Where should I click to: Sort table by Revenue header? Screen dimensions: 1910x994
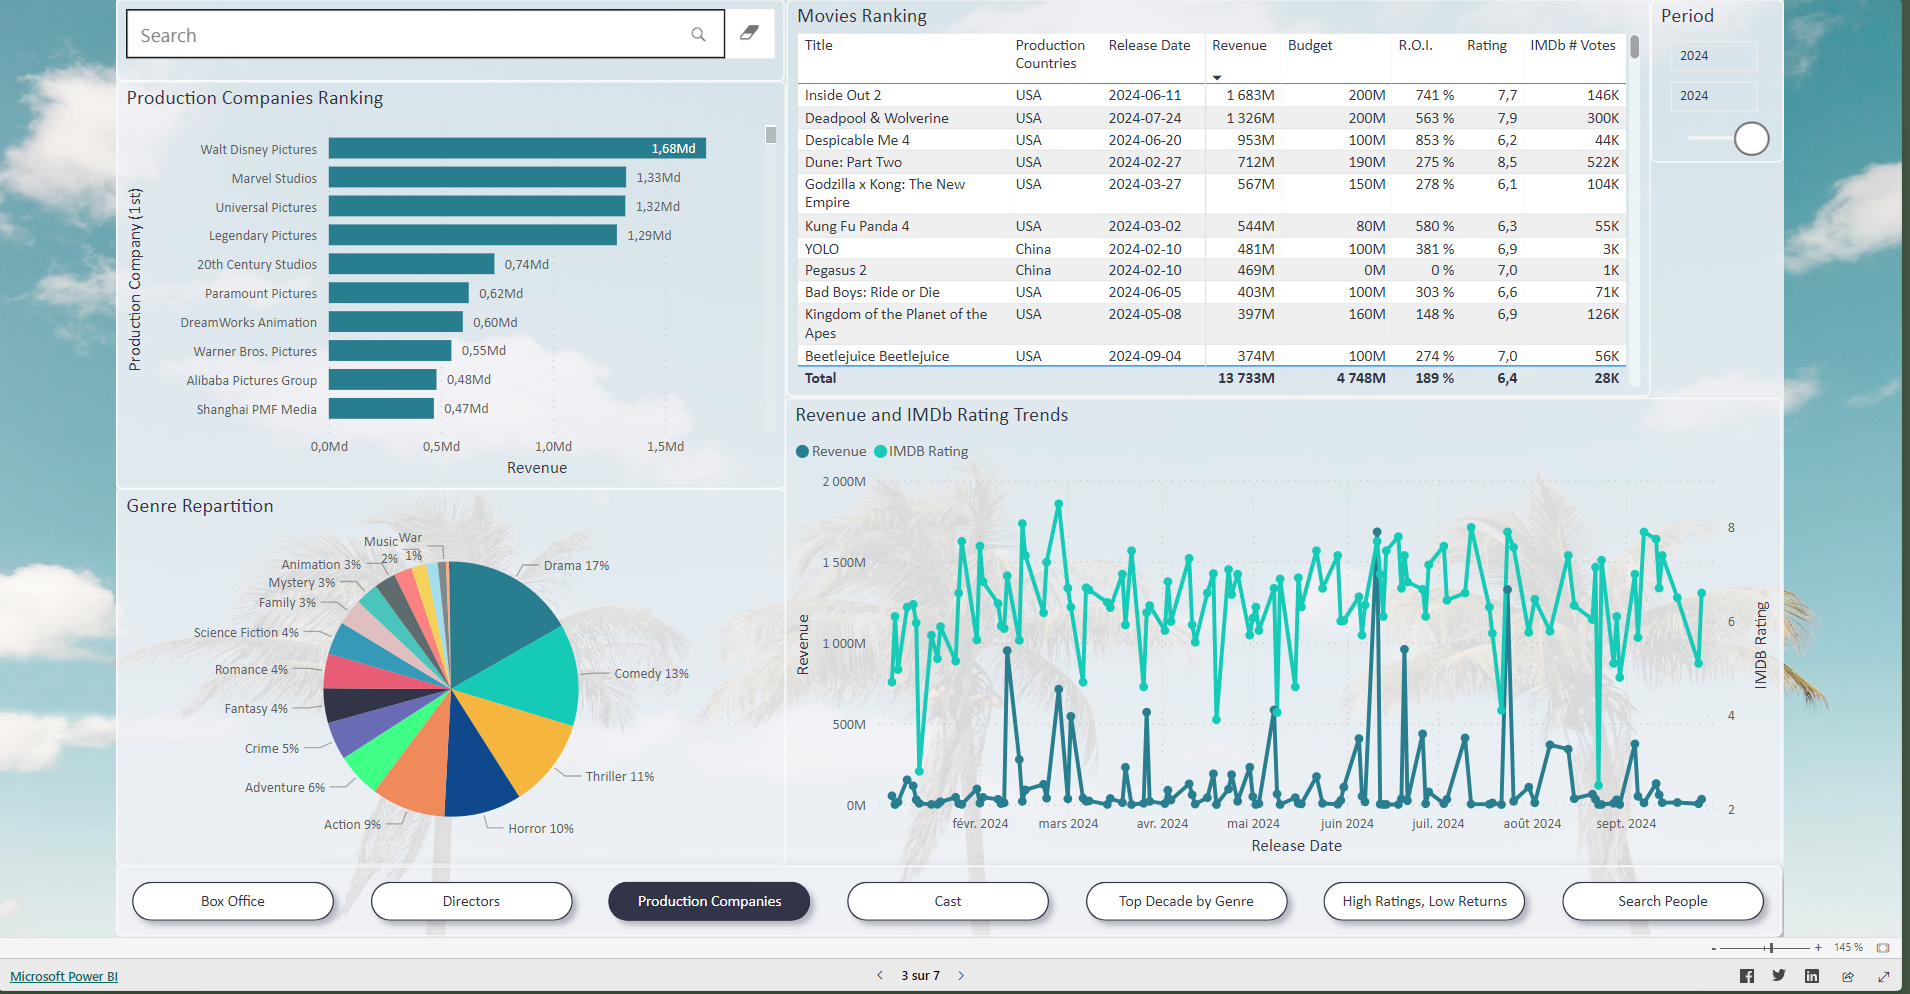pos(1239,45)
